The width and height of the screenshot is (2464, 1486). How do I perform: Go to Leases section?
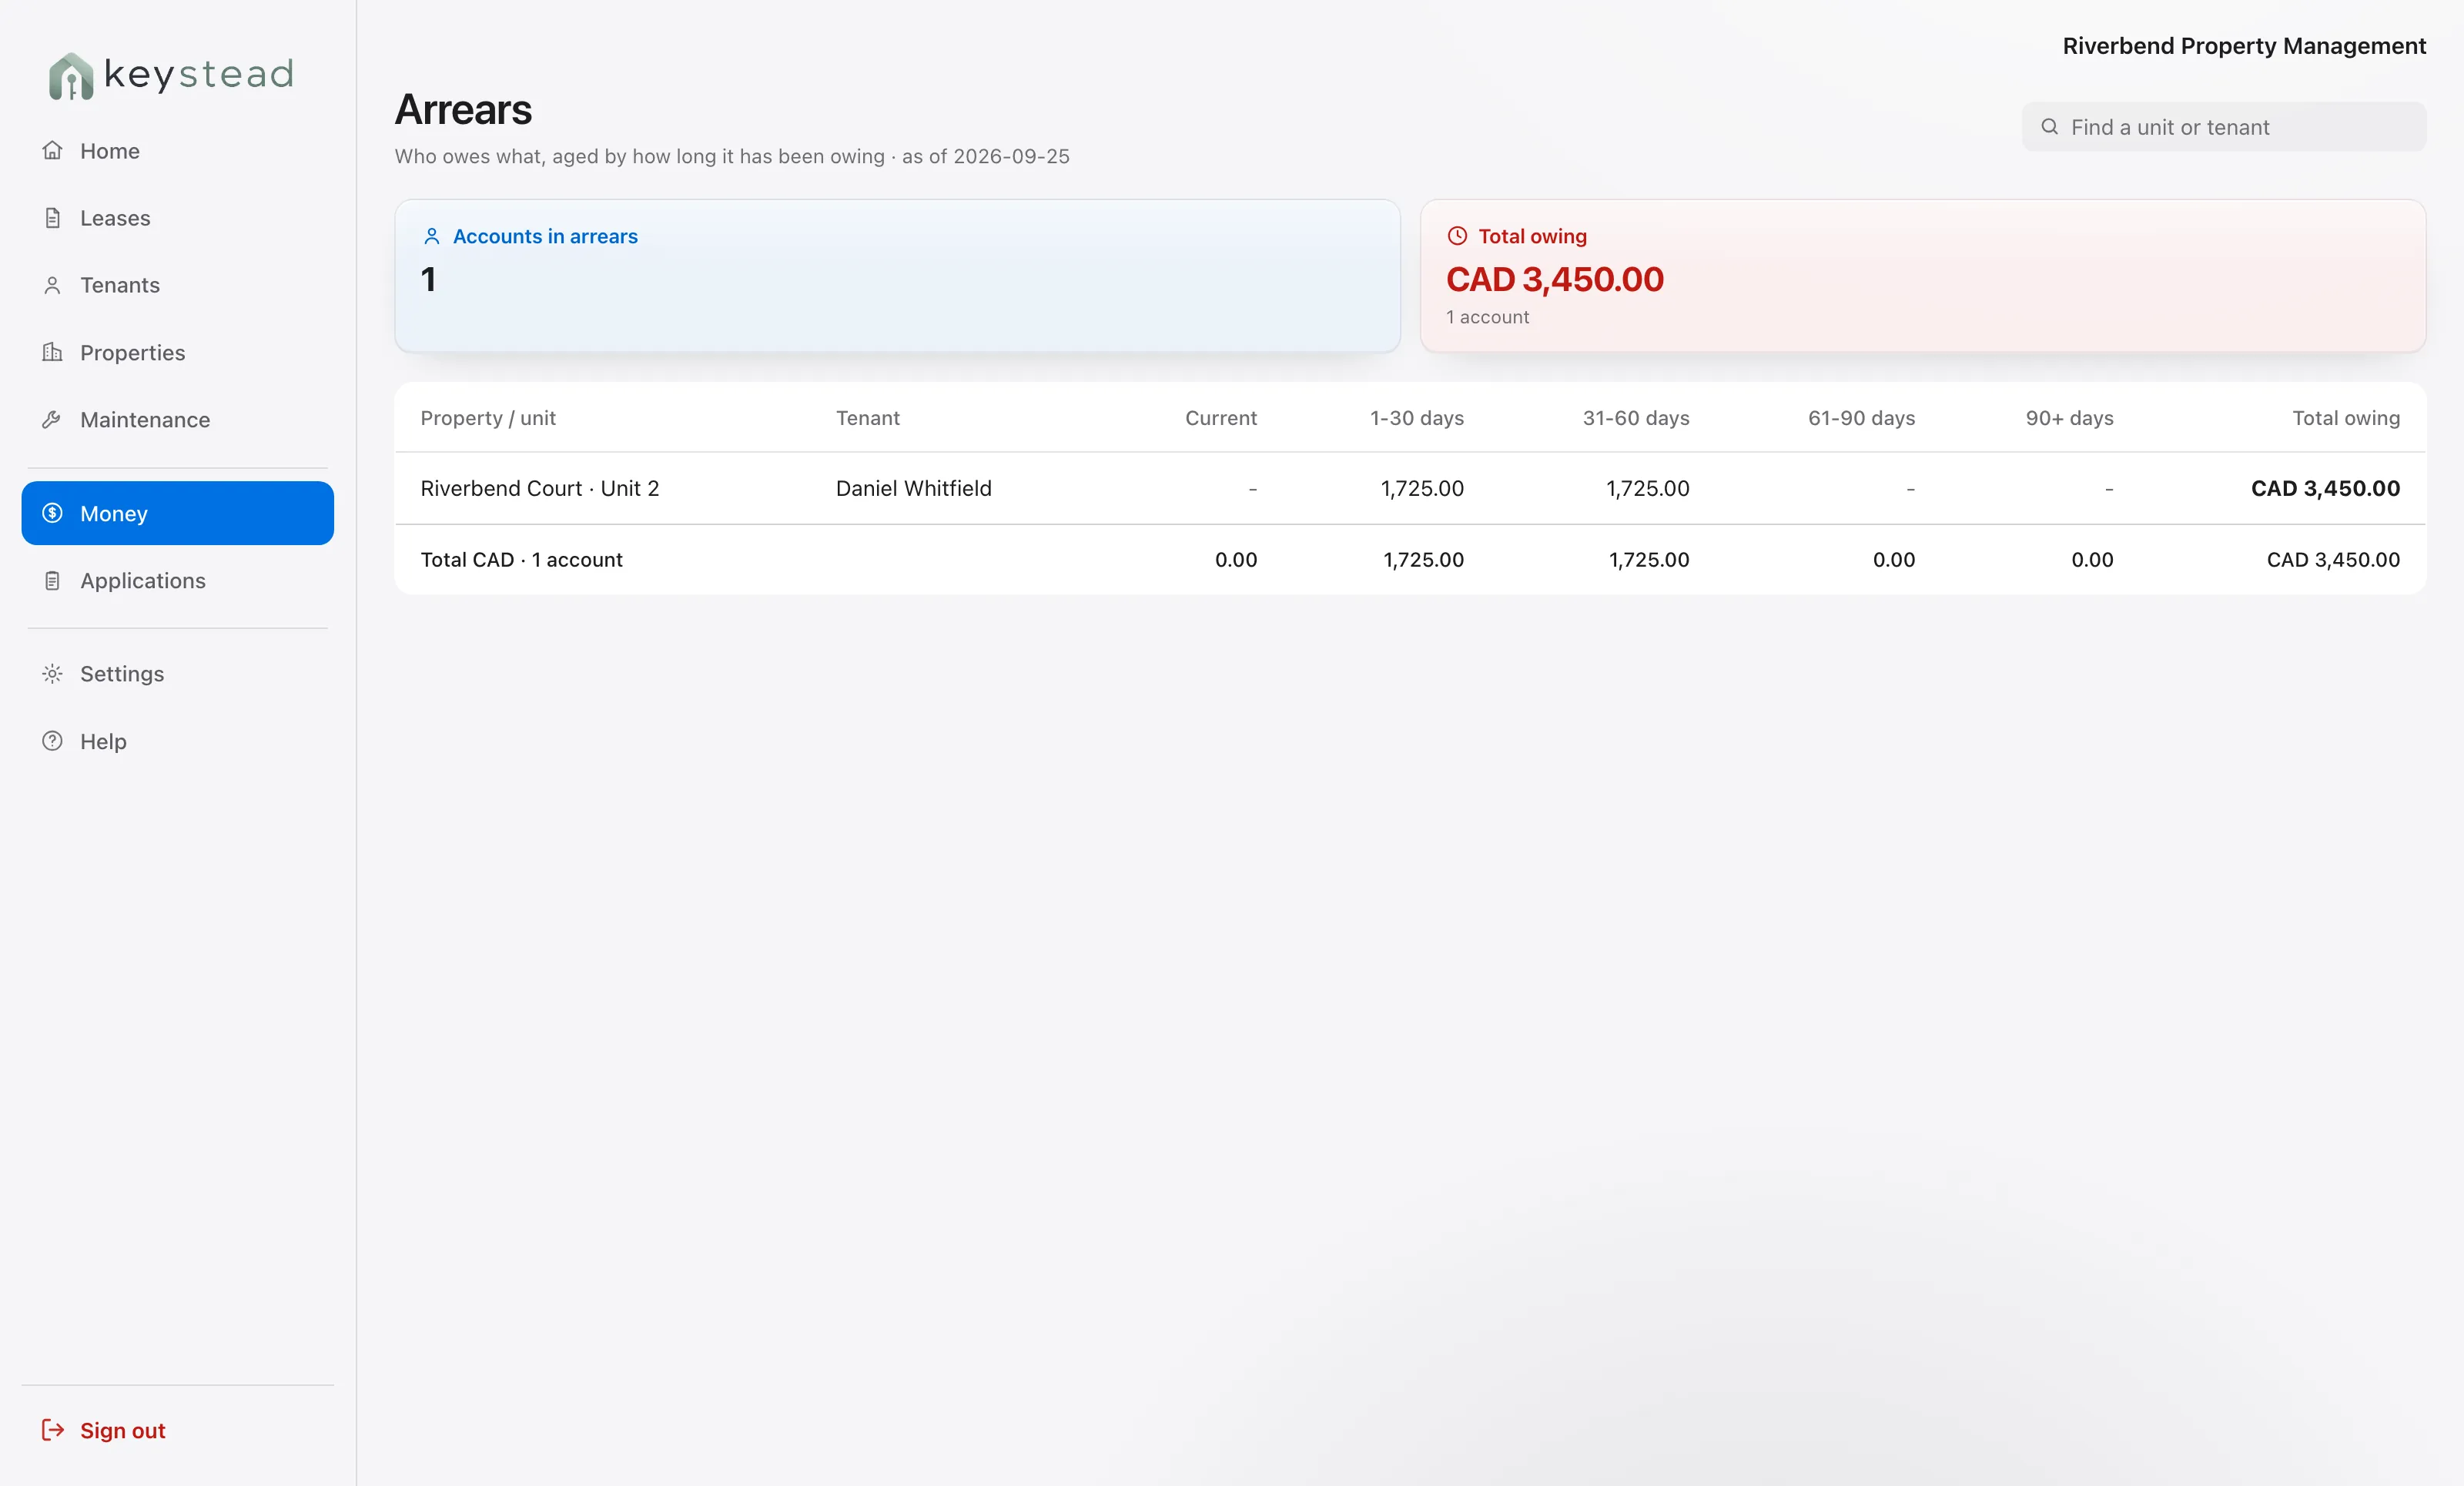click(x=178, y=218)
